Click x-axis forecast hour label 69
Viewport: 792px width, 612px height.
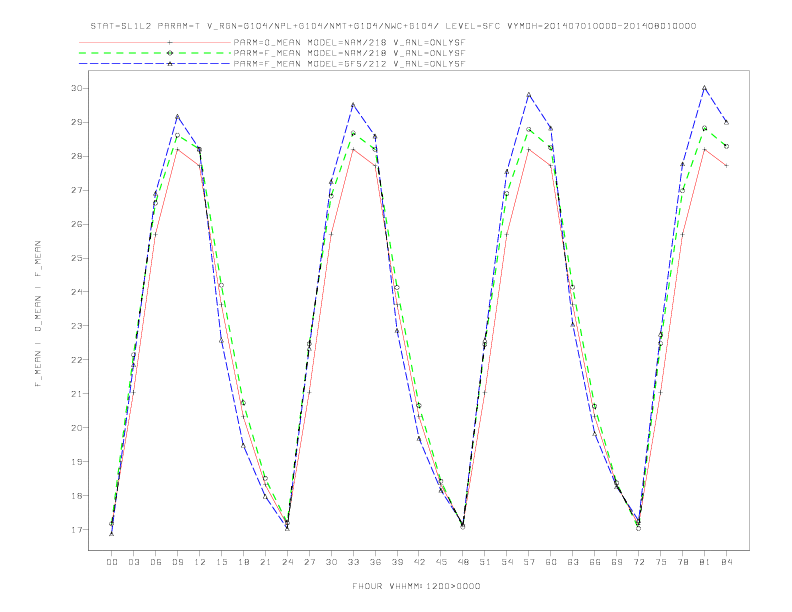pyautogui.click(x=617, y=562)
